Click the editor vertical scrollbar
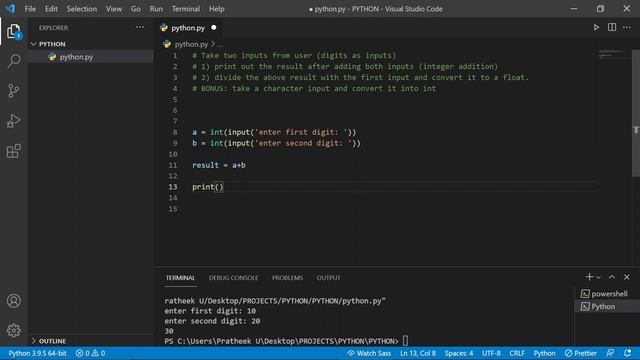Screen dimensions: 640x360 click(636, 113)
